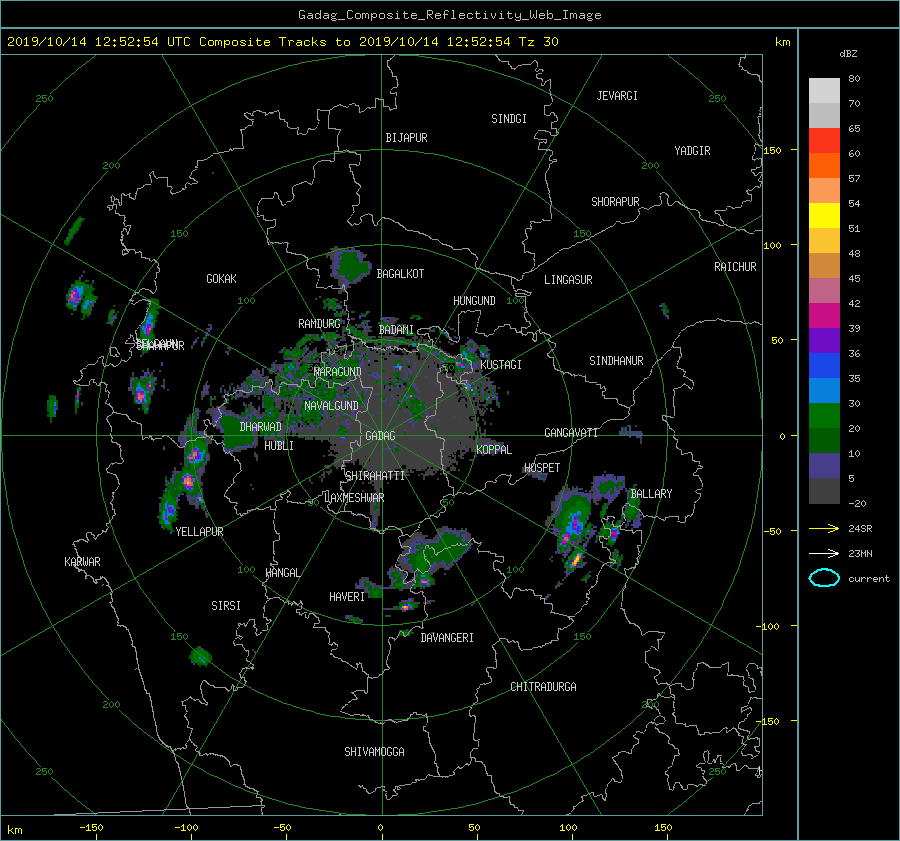Screen dimensions: 900x841
Task: Click the SHIVAMOGGA city label
Action: pos(374,751)
